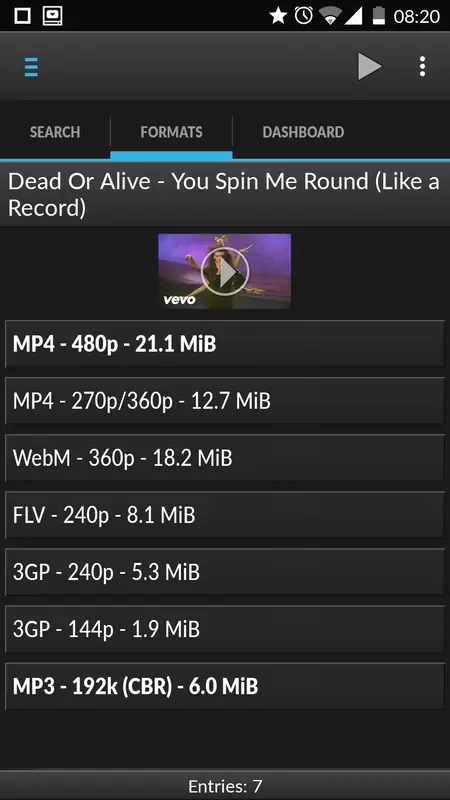Switch to the SEARCH tab

pos(55,132)
